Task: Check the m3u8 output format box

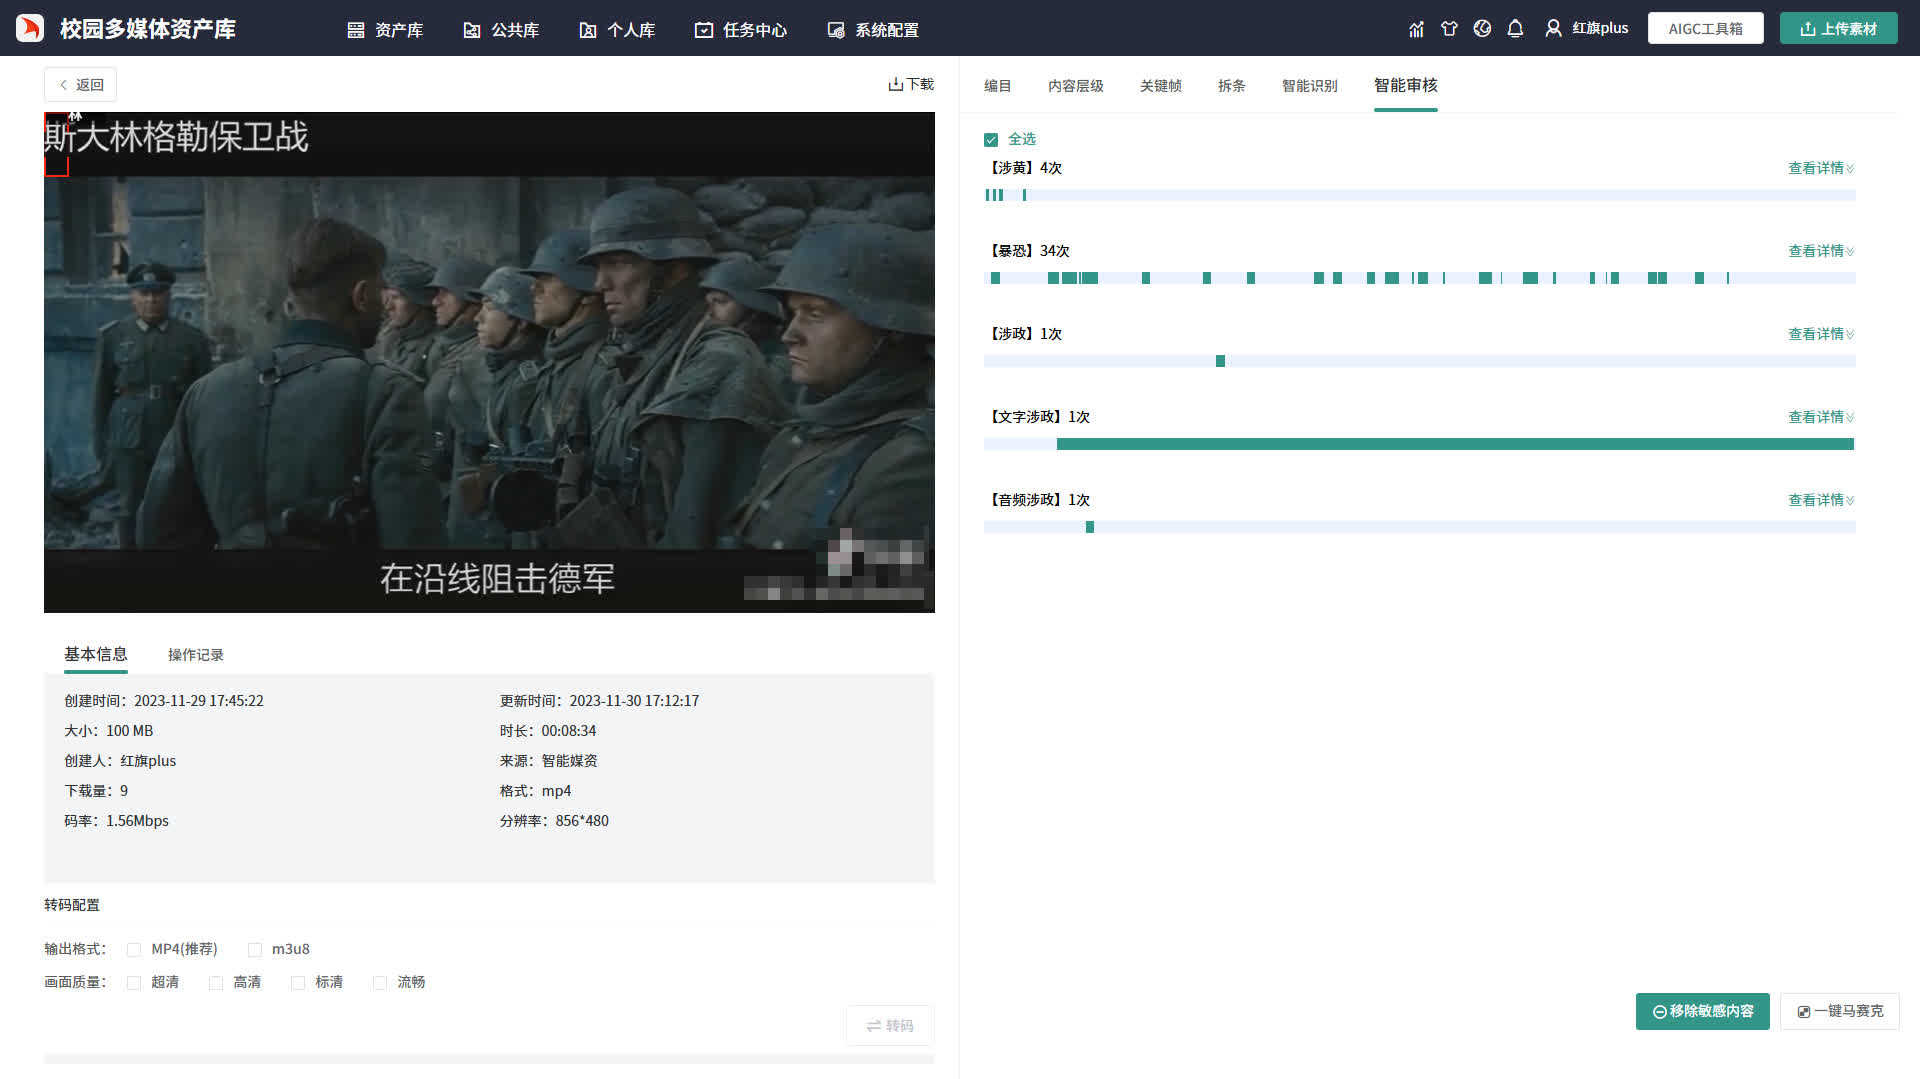Action: [x=255, y=950]
